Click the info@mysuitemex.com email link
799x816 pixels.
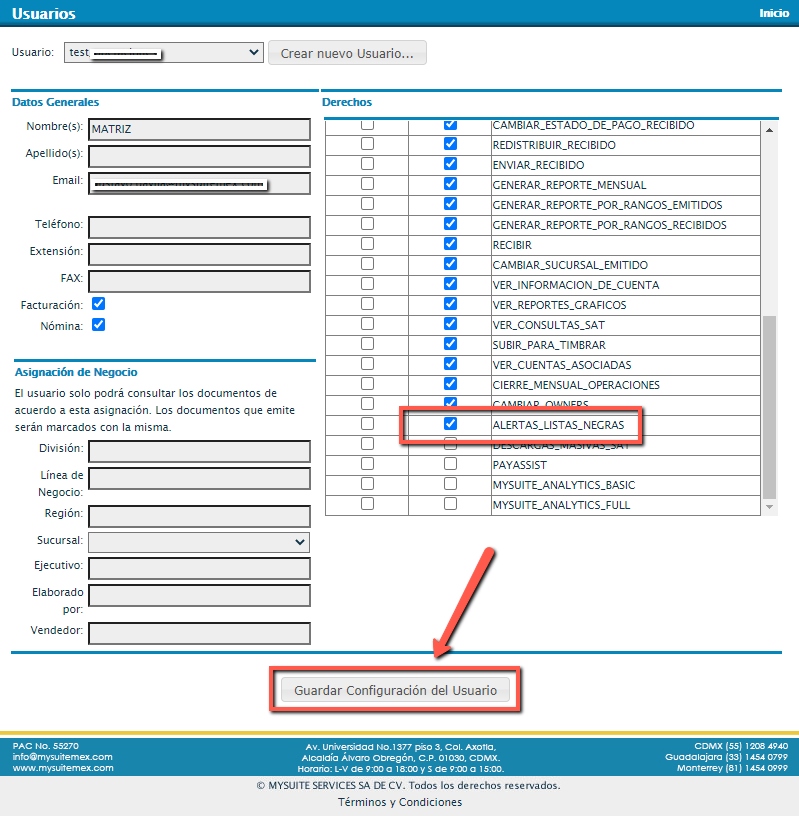coord(62,757)
